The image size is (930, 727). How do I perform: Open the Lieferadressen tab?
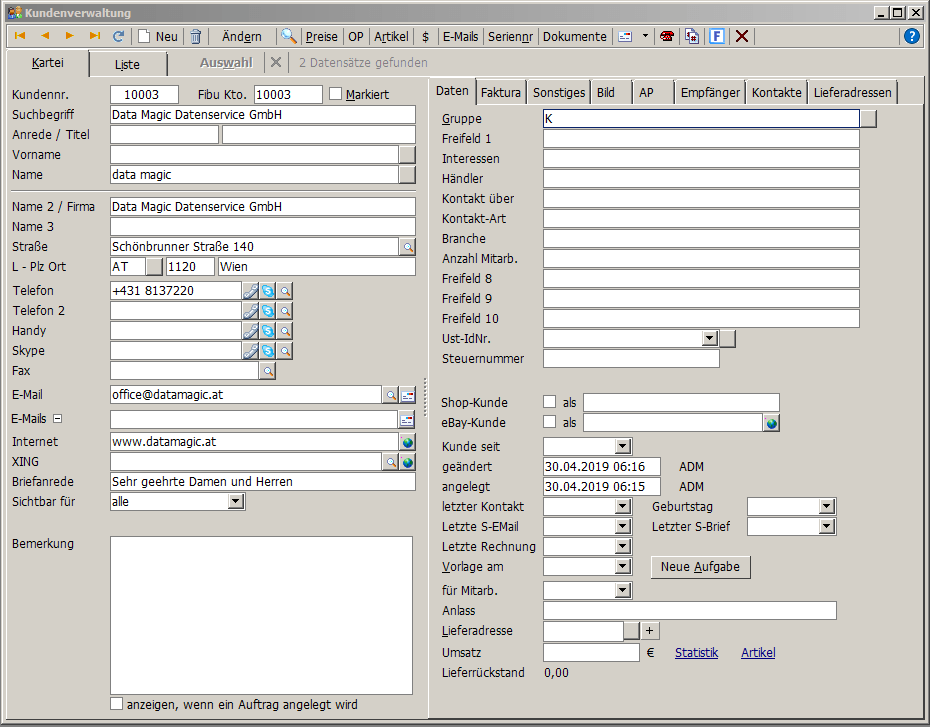point(852,93)
